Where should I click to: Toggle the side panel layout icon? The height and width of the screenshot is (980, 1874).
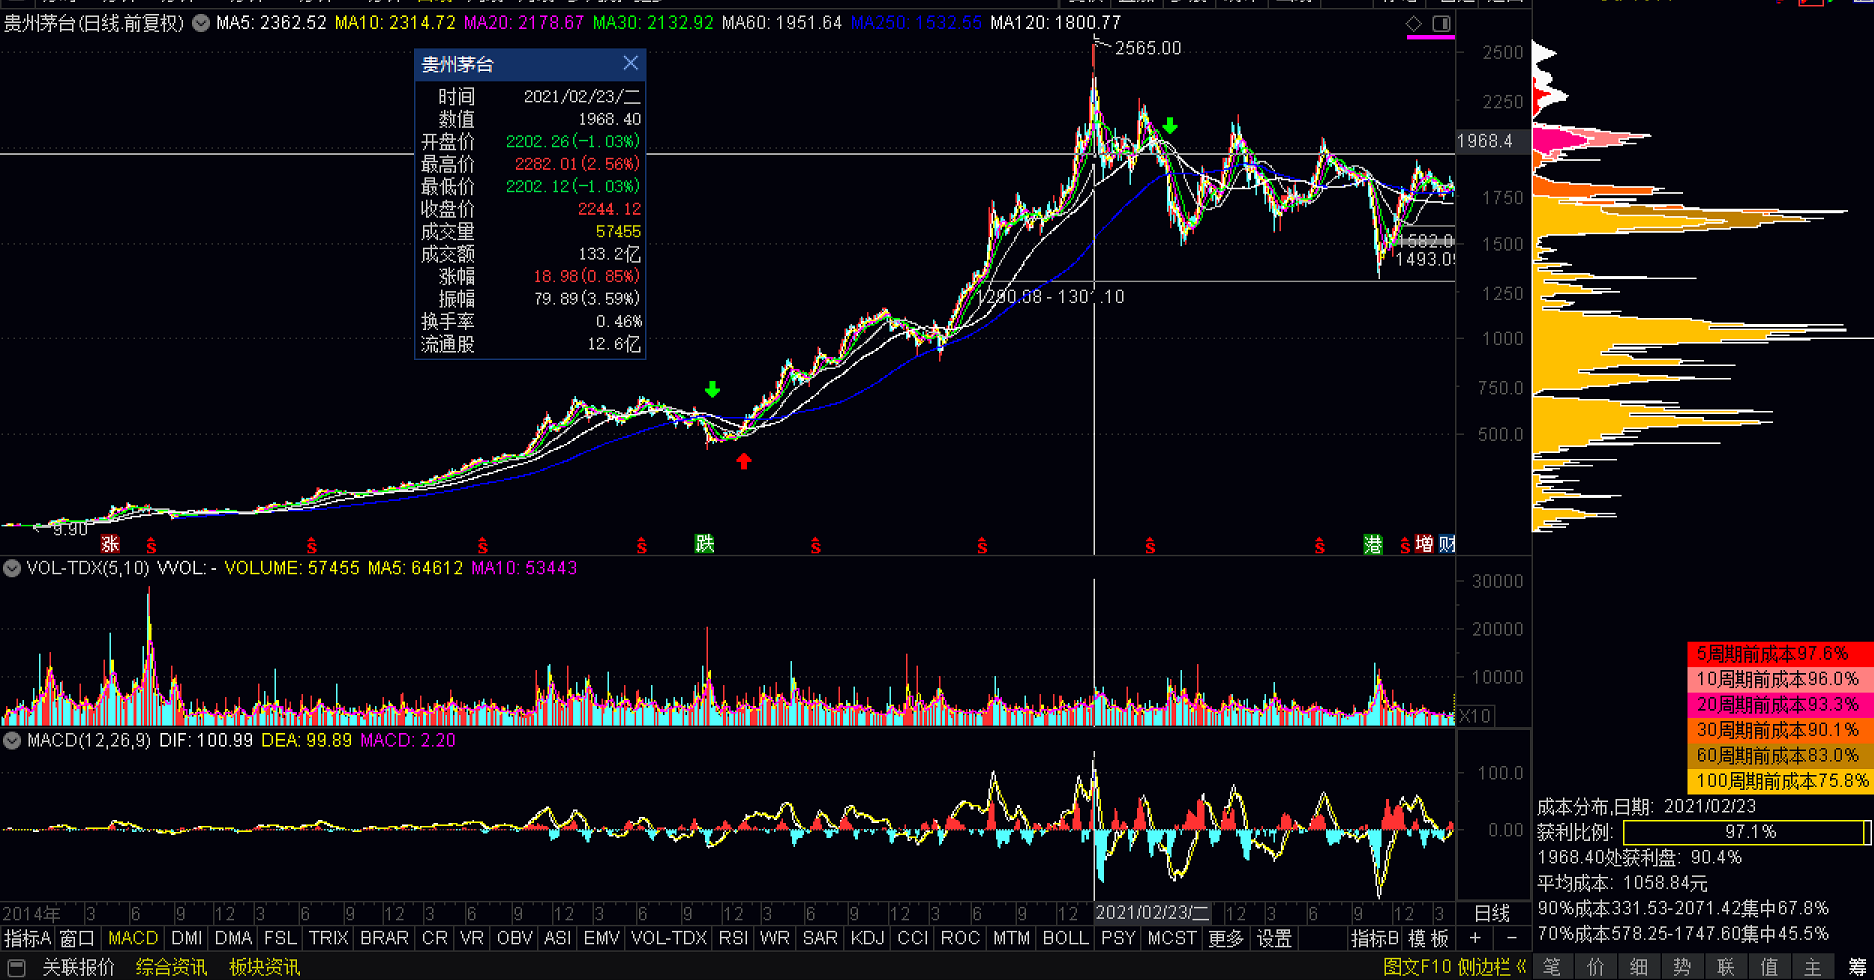1441,22
